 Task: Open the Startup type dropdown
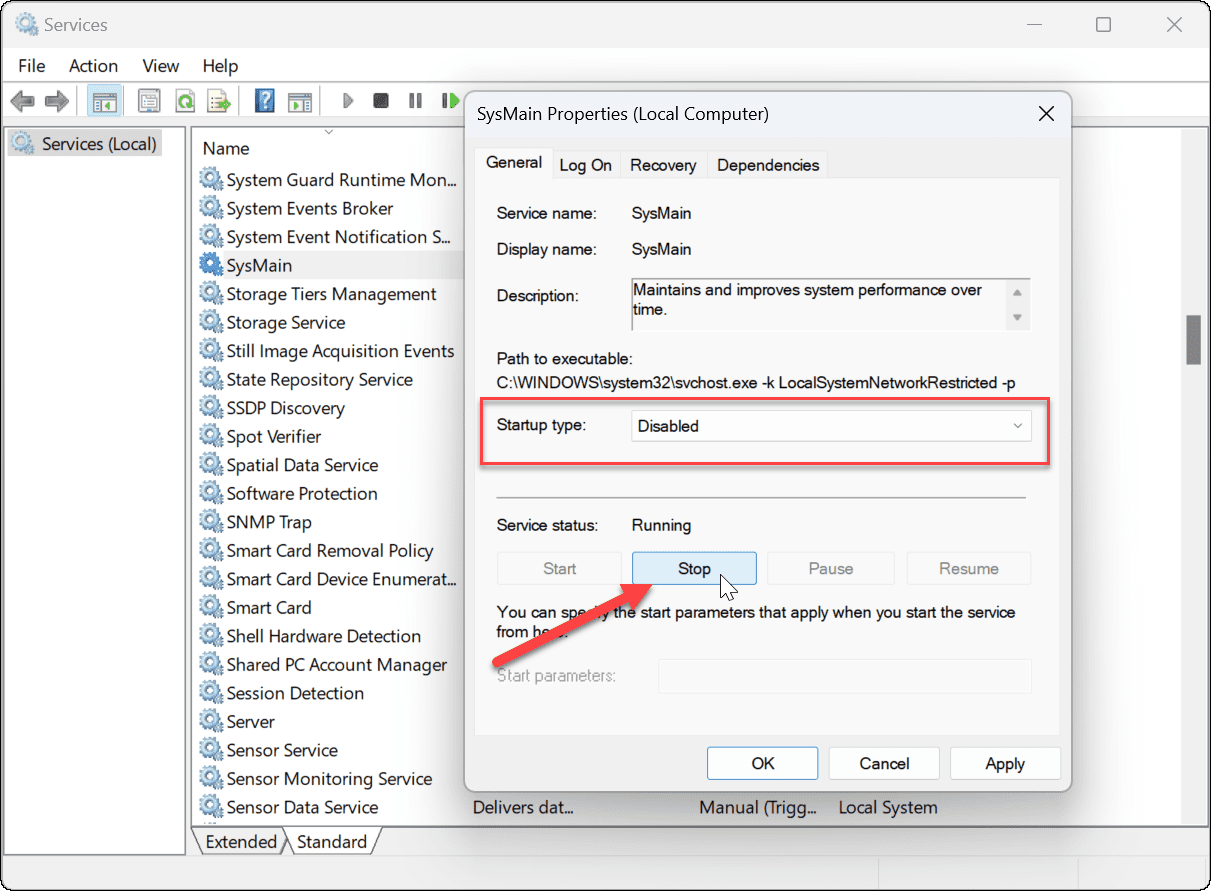pos(1017,425)
